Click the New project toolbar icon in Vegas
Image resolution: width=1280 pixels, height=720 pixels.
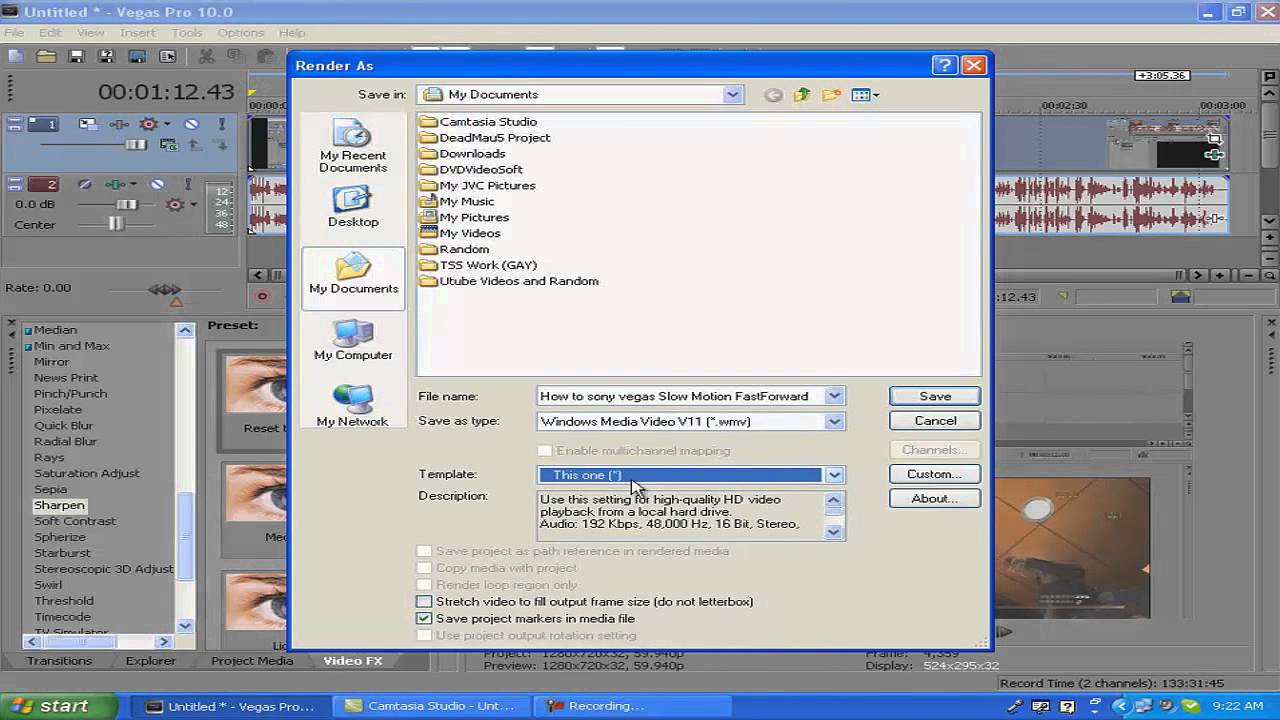pos(15,57)
